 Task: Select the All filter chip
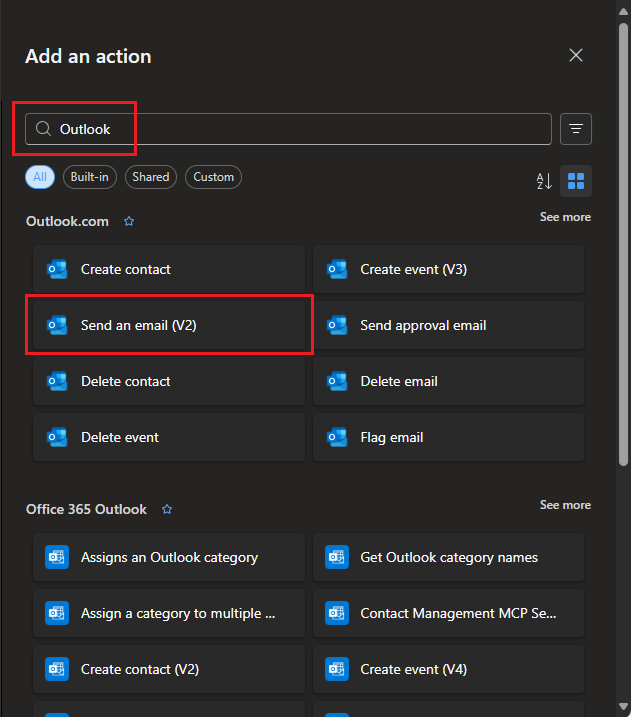coord(40,177)
